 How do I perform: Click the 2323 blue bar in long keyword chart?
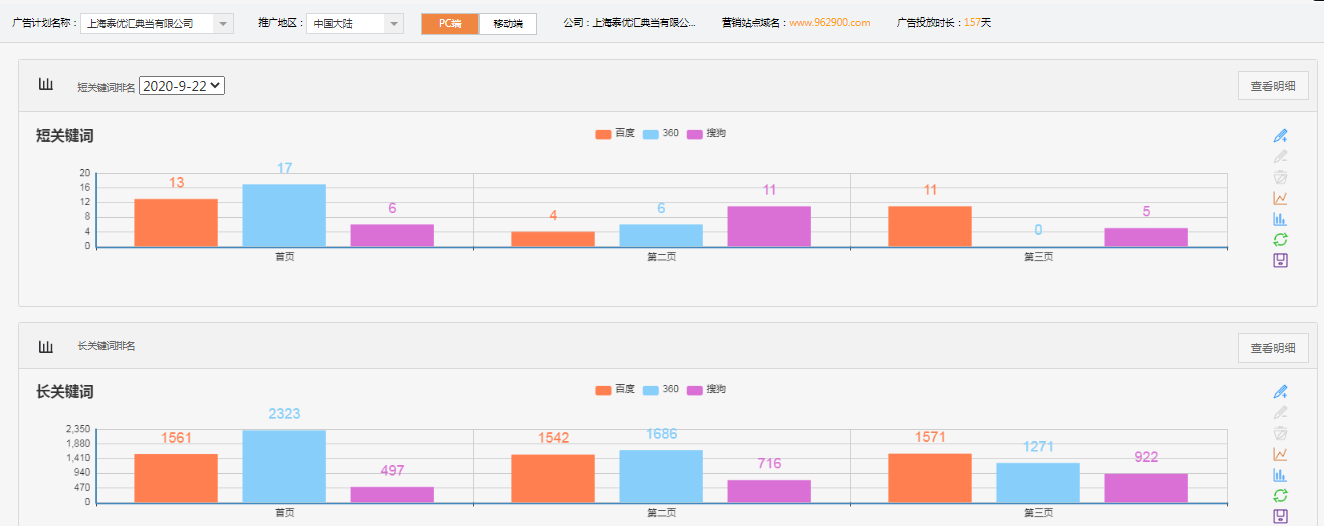[284, 465]
